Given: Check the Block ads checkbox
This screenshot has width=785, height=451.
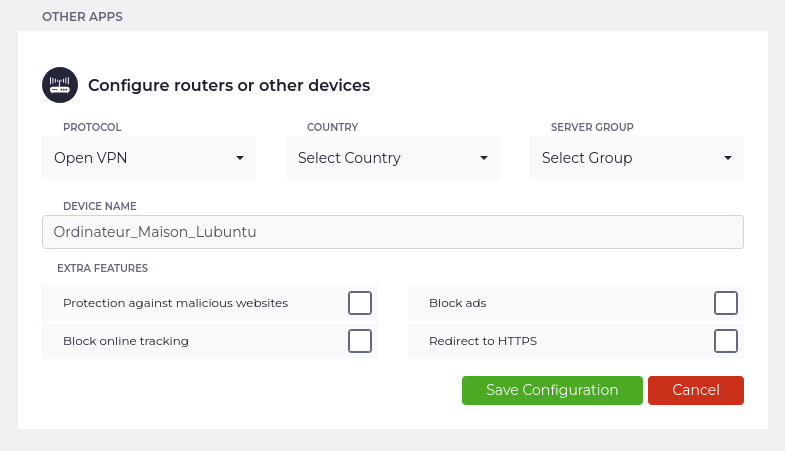Looking at the screenshot, I should (x=726, y=303).
